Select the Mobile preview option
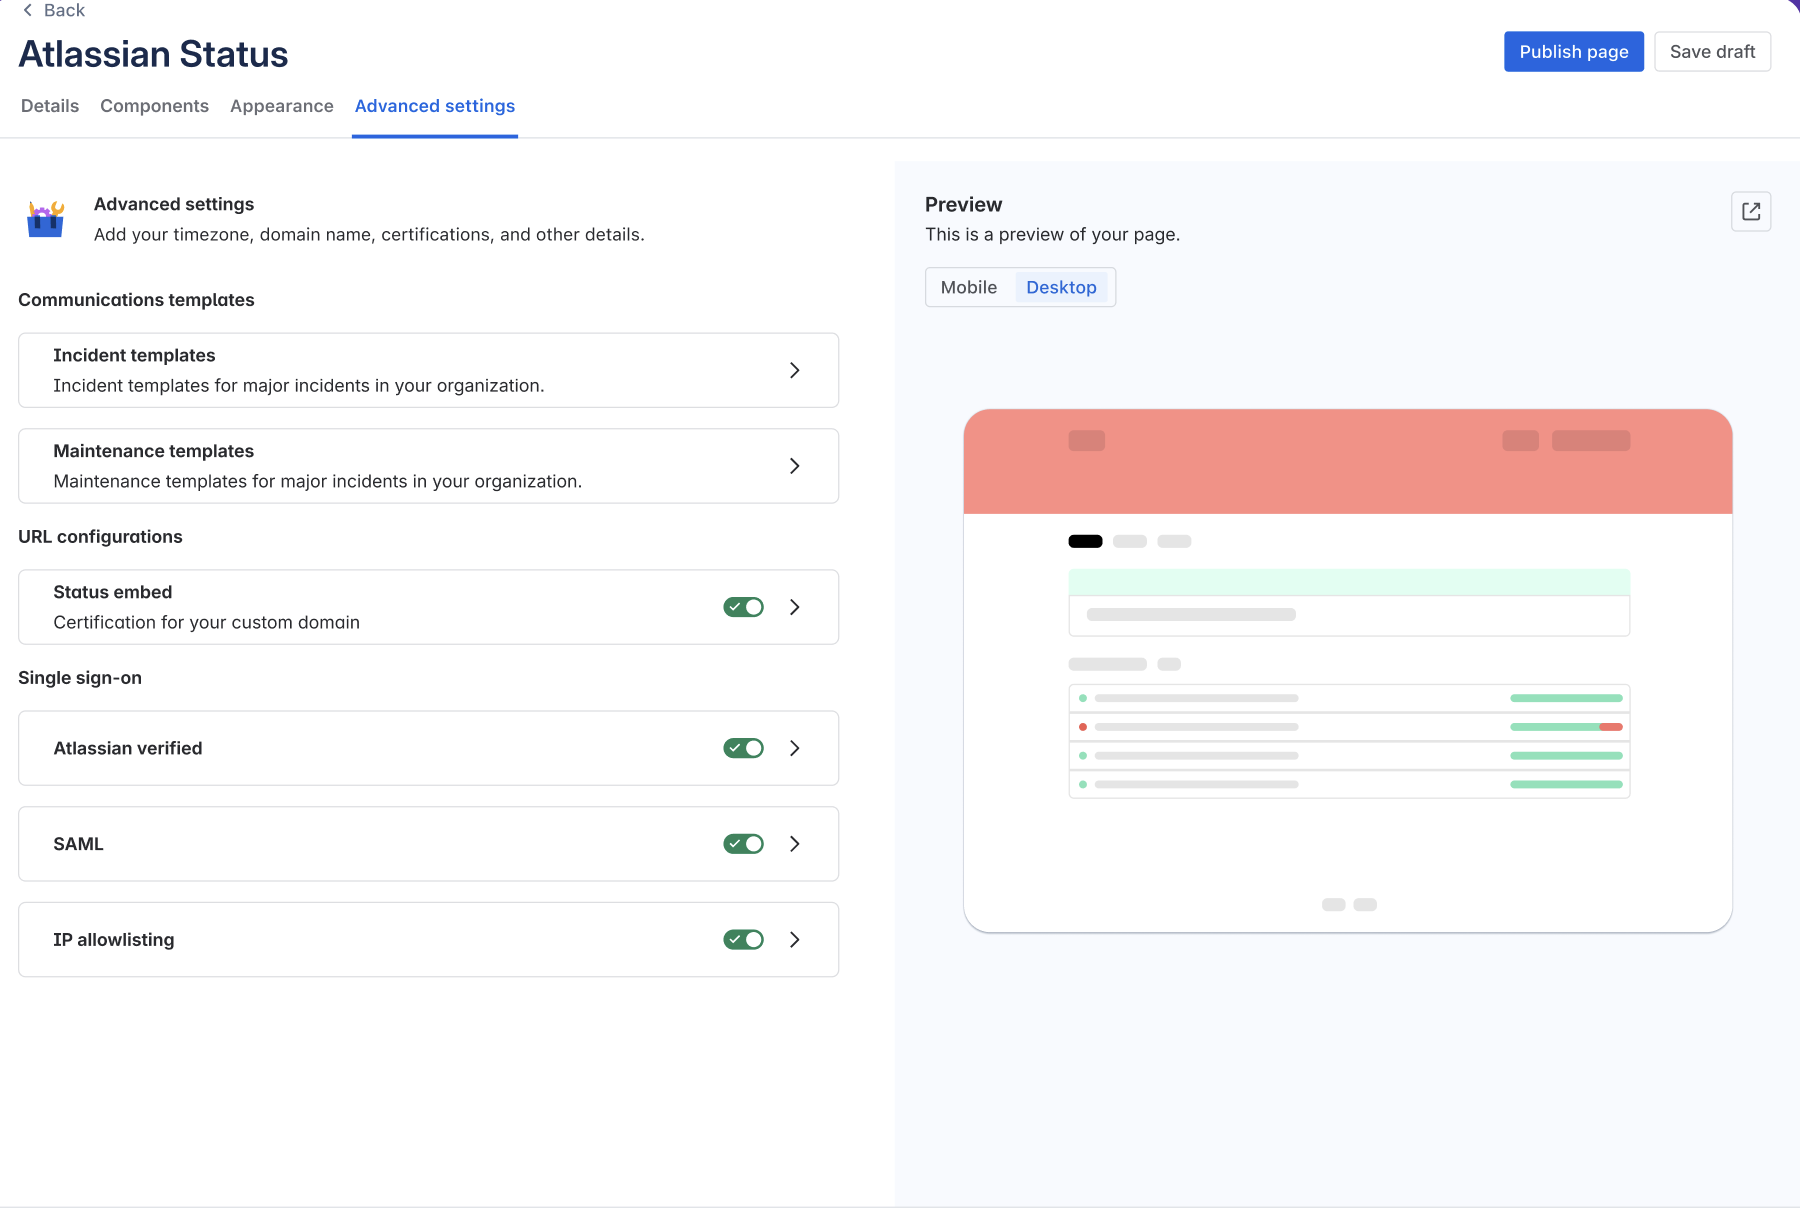The image size is (1800, 1210). (969, 287)
